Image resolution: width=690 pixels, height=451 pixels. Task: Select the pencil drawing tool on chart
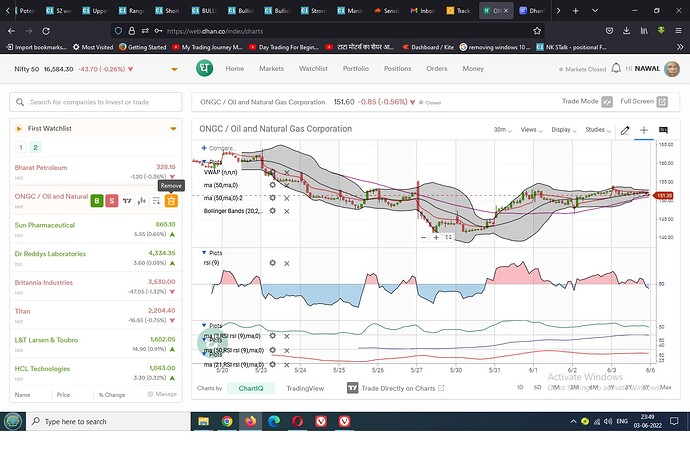[625, 130]
